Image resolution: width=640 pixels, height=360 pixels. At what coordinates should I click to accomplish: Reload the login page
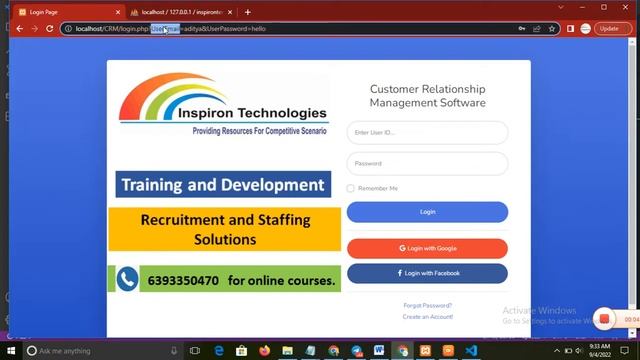click(x=50, y=29)
